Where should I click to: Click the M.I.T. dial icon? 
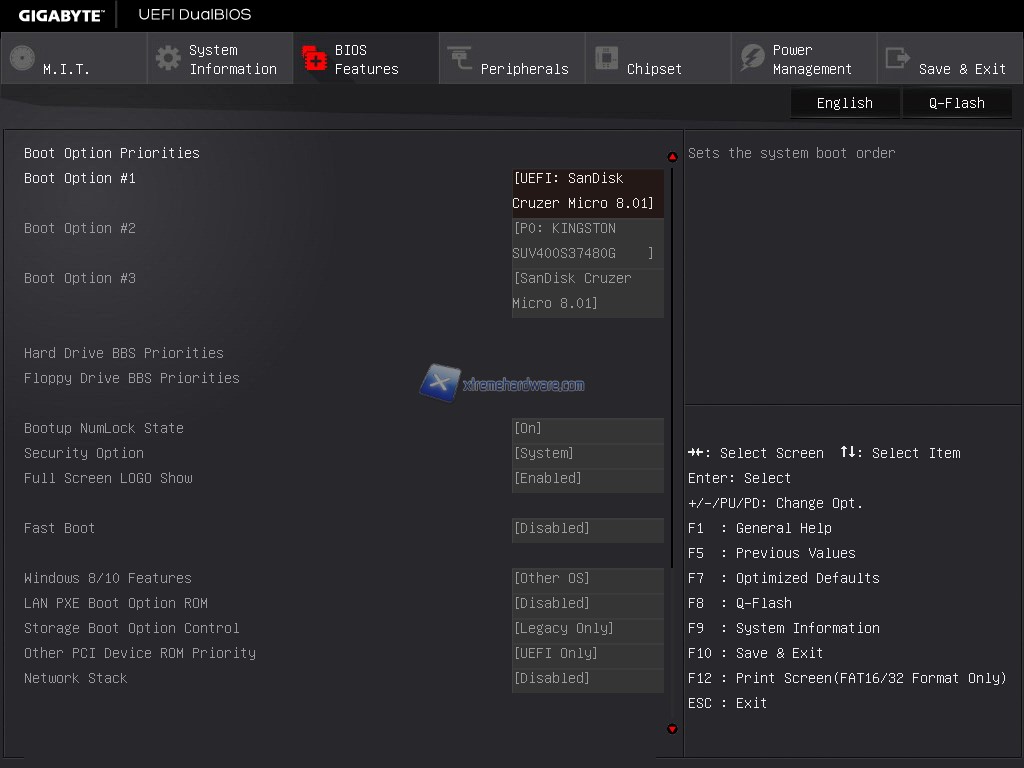(22, 58)
